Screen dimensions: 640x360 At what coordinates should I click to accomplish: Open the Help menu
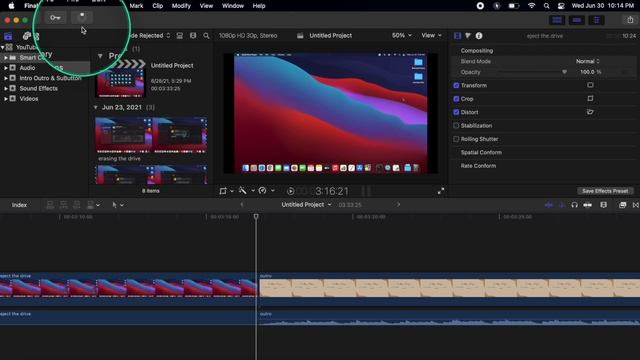tap(259, 6)
